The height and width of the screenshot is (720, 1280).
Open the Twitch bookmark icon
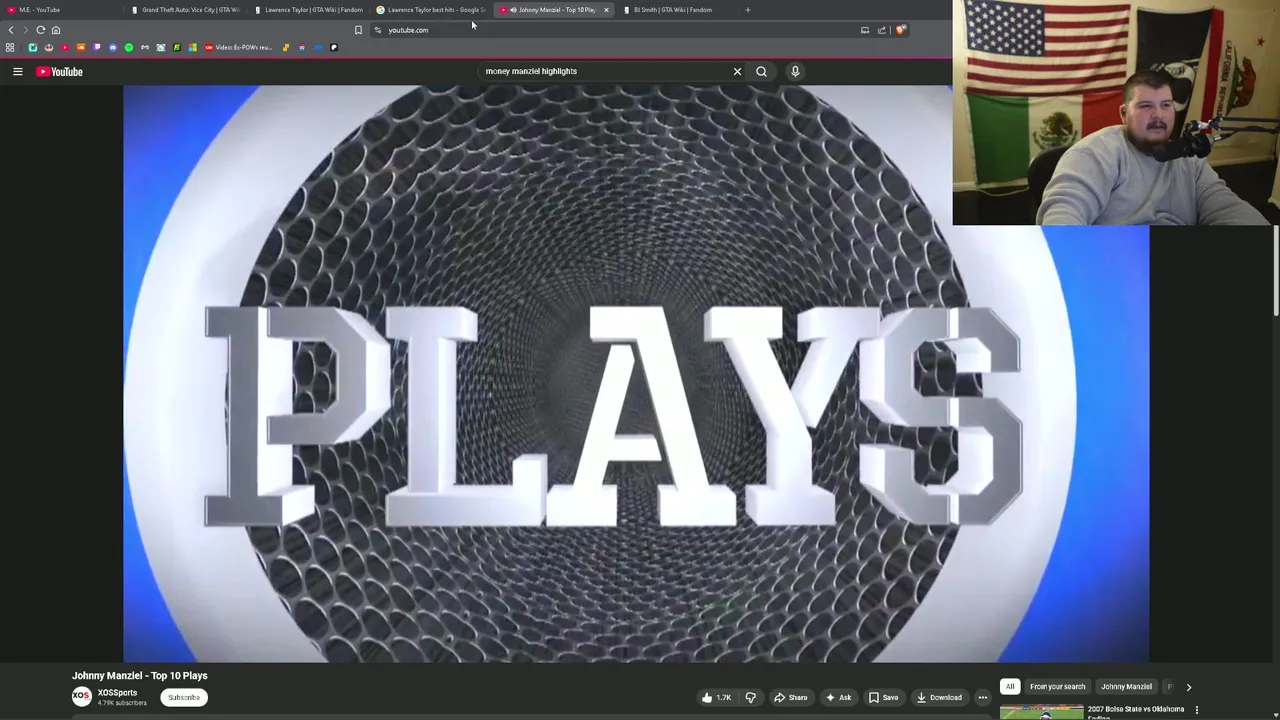pos(97,47)
